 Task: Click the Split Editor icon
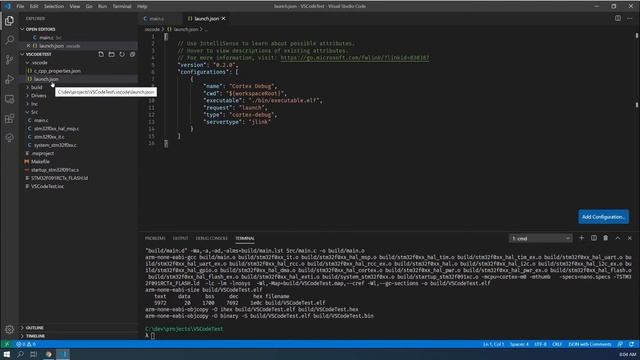pos(618,18)
